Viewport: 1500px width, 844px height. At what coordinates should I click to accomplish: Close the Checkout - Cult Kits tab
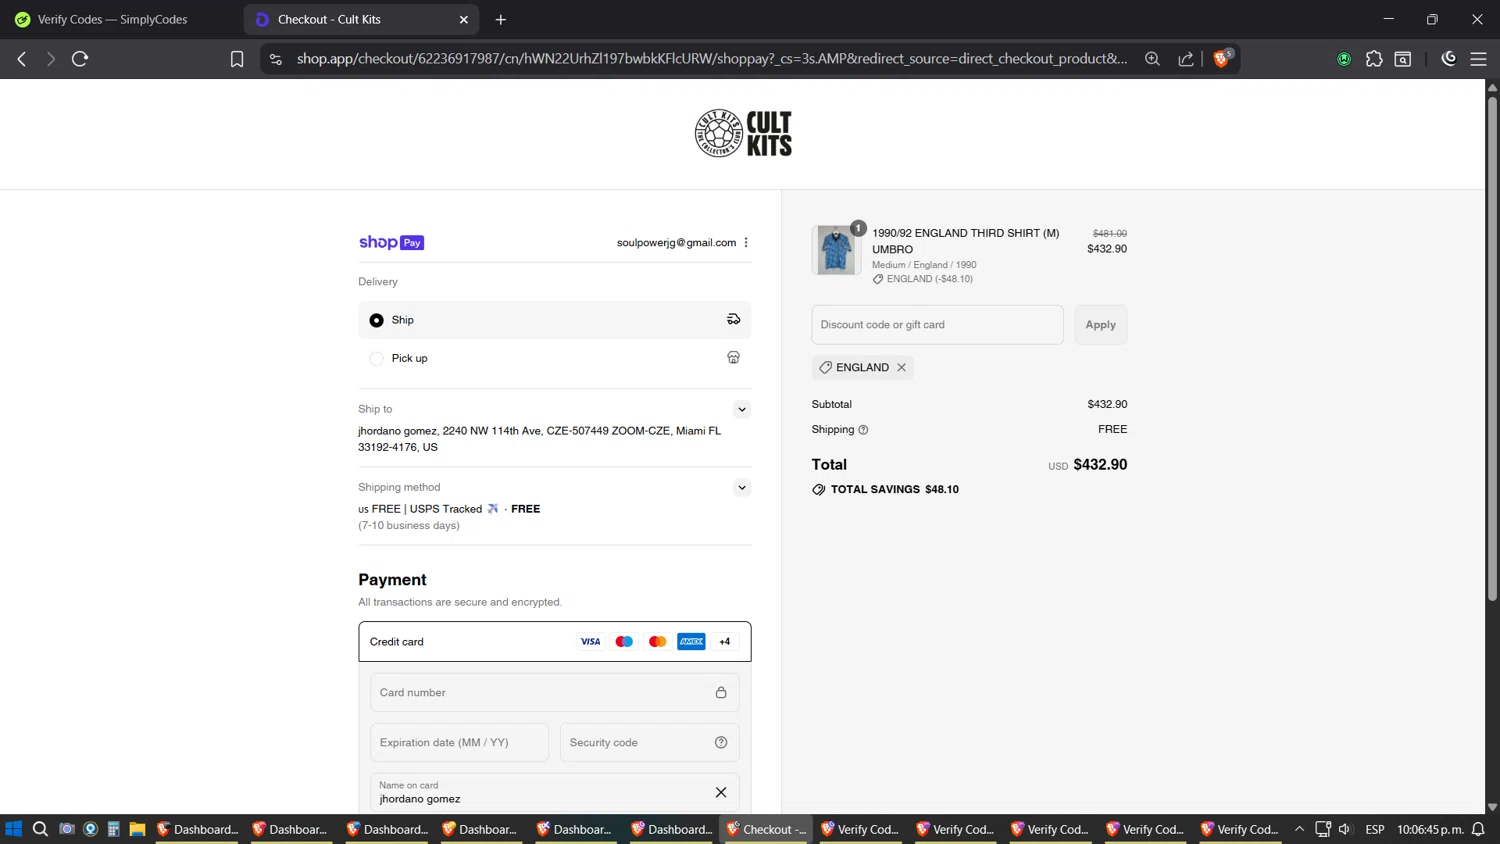click(x=464, y=20)
